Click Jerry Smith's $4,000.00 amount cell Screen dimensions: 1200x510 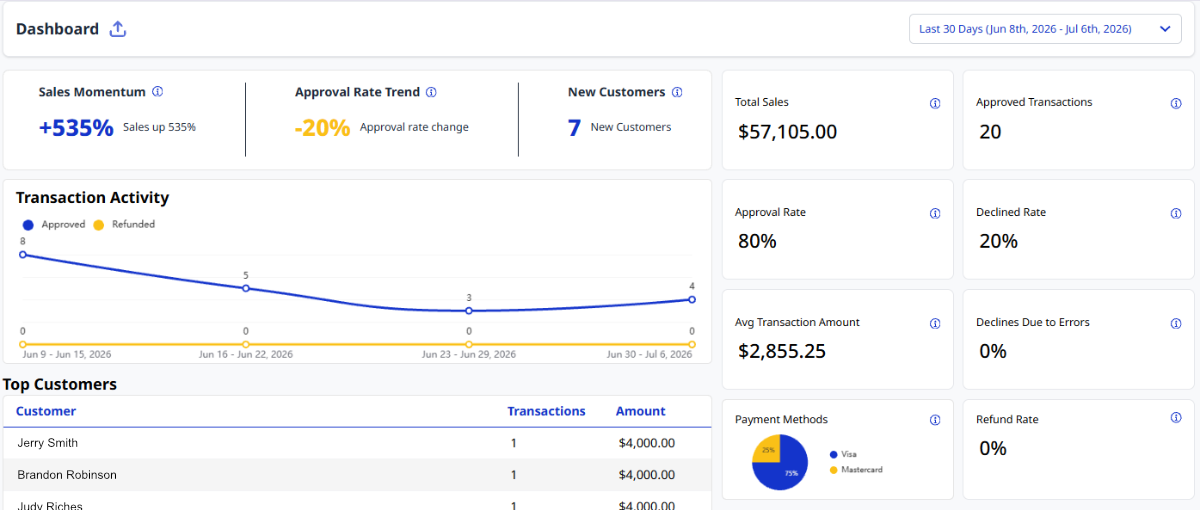(x=647, y=443)
